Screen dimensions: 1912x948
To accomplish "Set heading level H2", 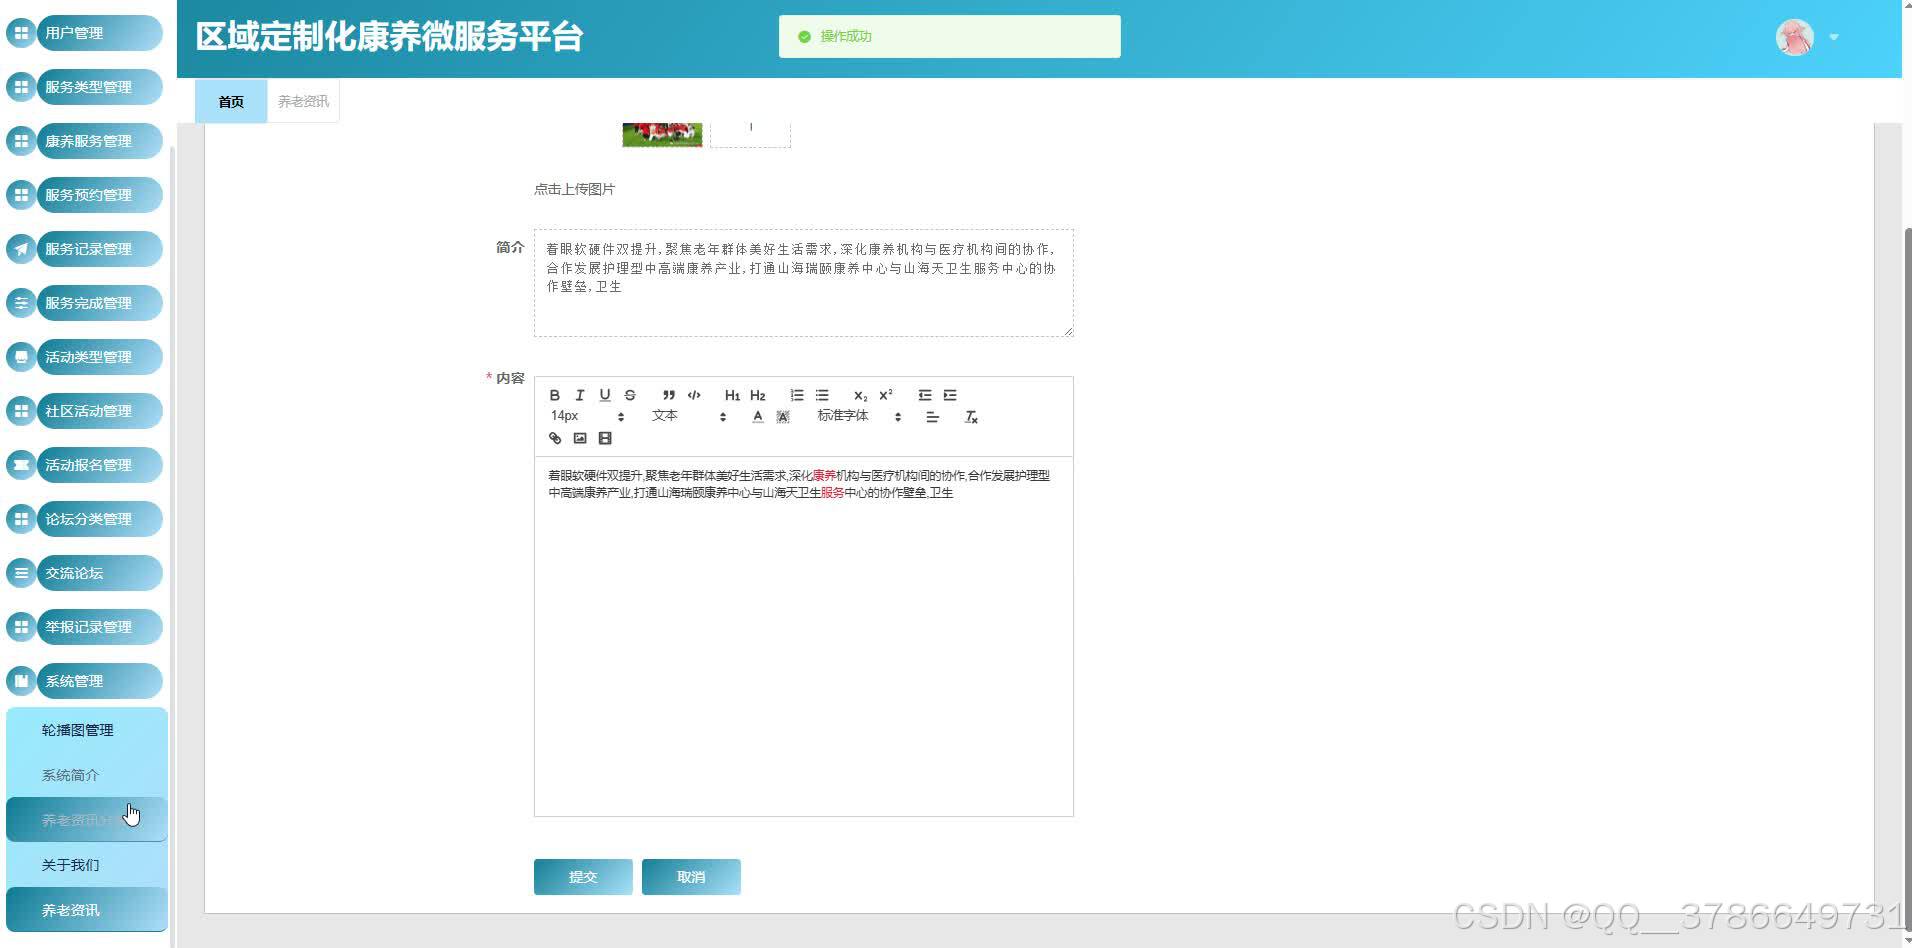I will click(x=758, y=395).
